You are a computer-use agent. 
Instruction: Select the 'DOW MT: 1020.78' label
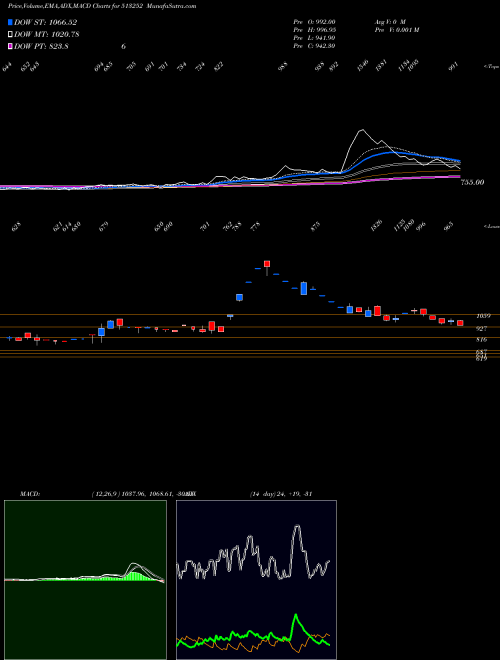coord(47,35)
